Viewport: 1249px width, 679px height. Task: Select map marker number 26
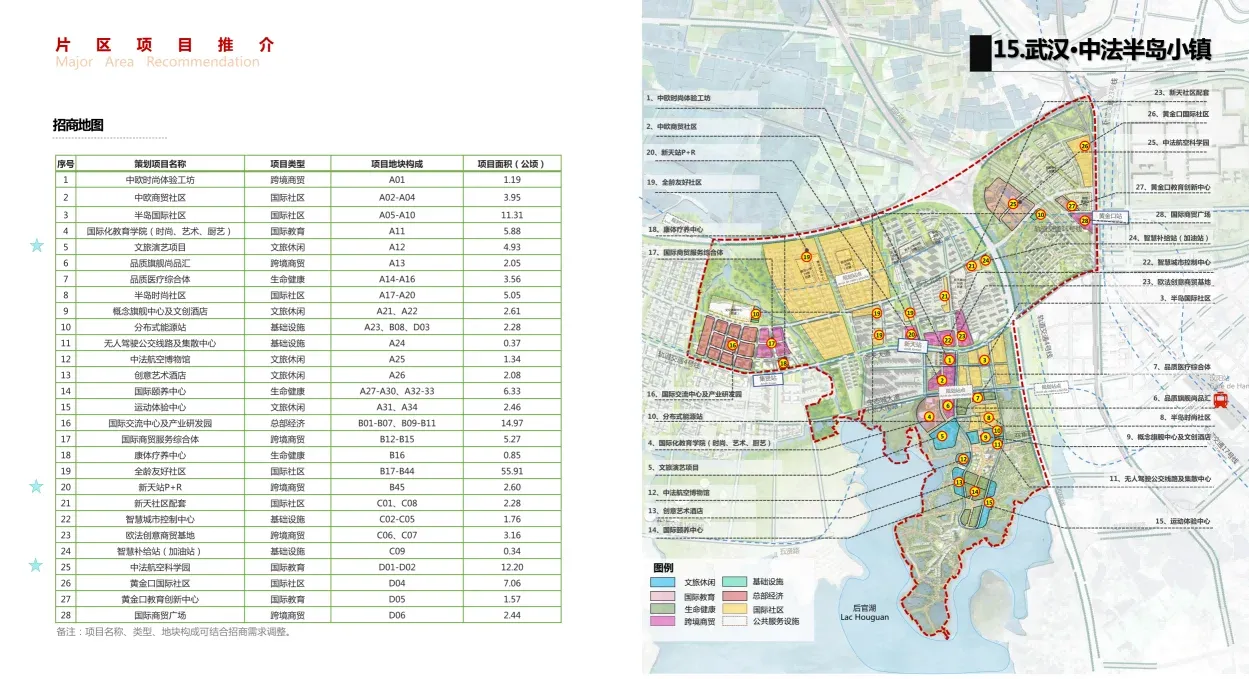click(1084, 146)
